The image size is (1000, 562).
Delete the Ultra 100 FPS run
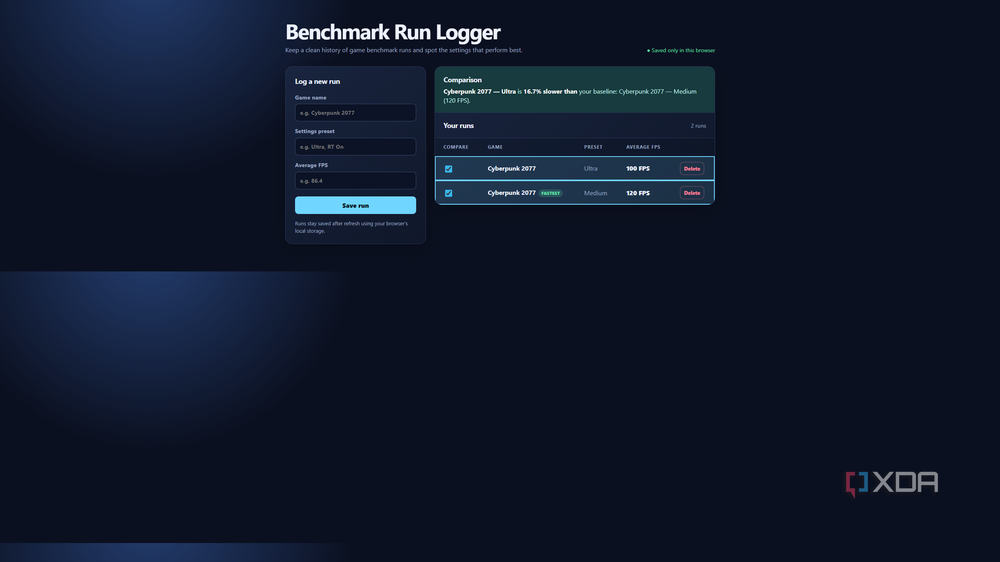coord(692,169)
